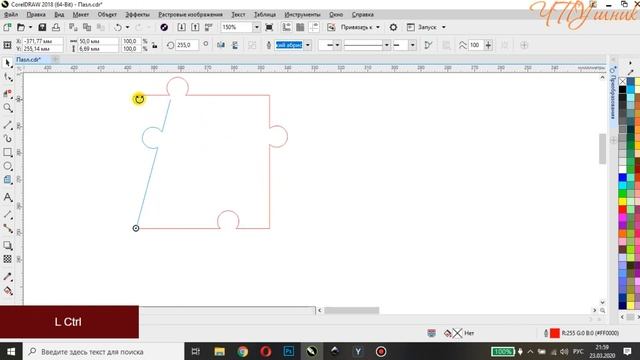
Task: Publish to PDF
Action: click(x=209, y=27)
